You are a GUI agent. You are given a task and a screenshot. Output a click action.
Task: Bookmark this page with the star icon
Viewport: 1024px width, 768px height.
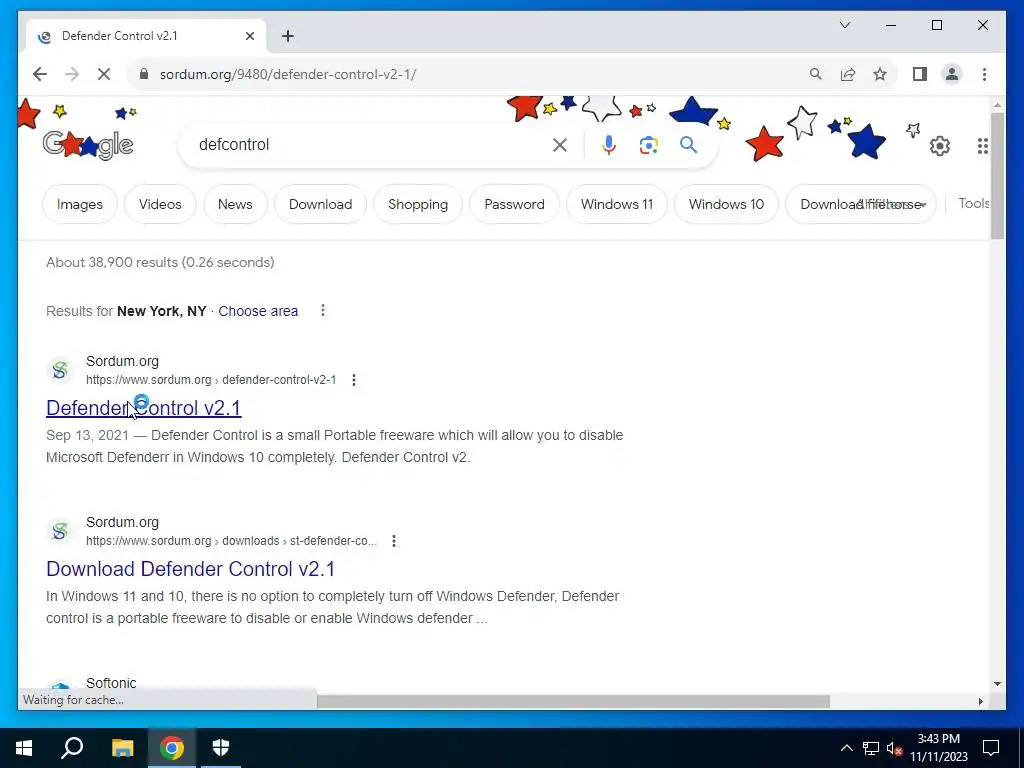(880, 74)
